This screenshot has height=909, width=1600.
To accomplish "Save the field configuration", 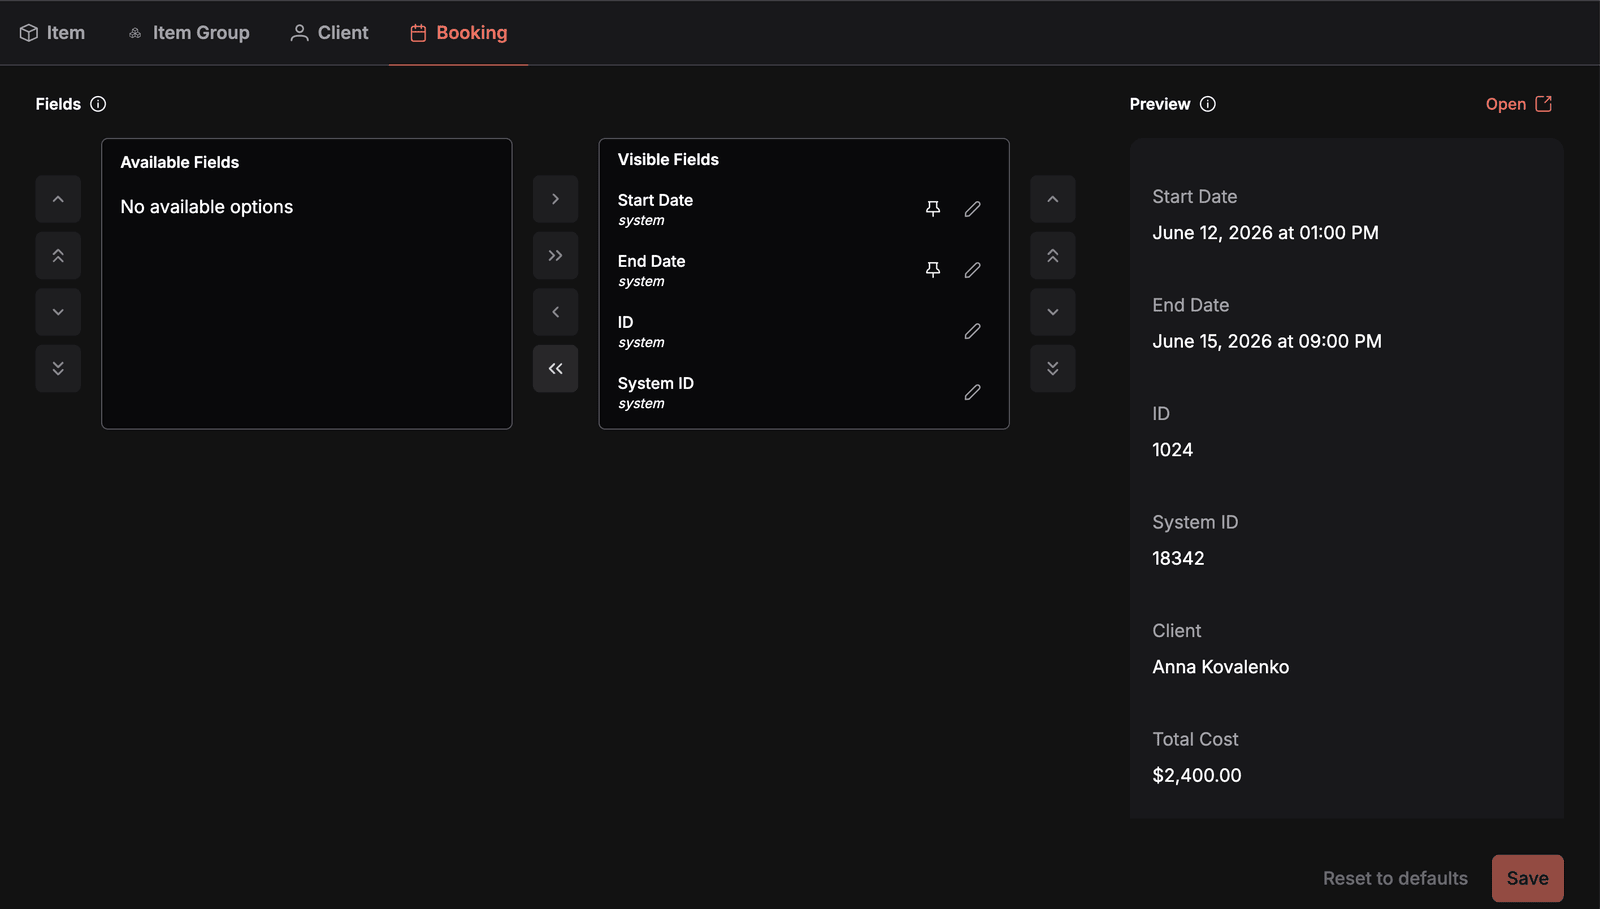I will [x=1527, y=878].
